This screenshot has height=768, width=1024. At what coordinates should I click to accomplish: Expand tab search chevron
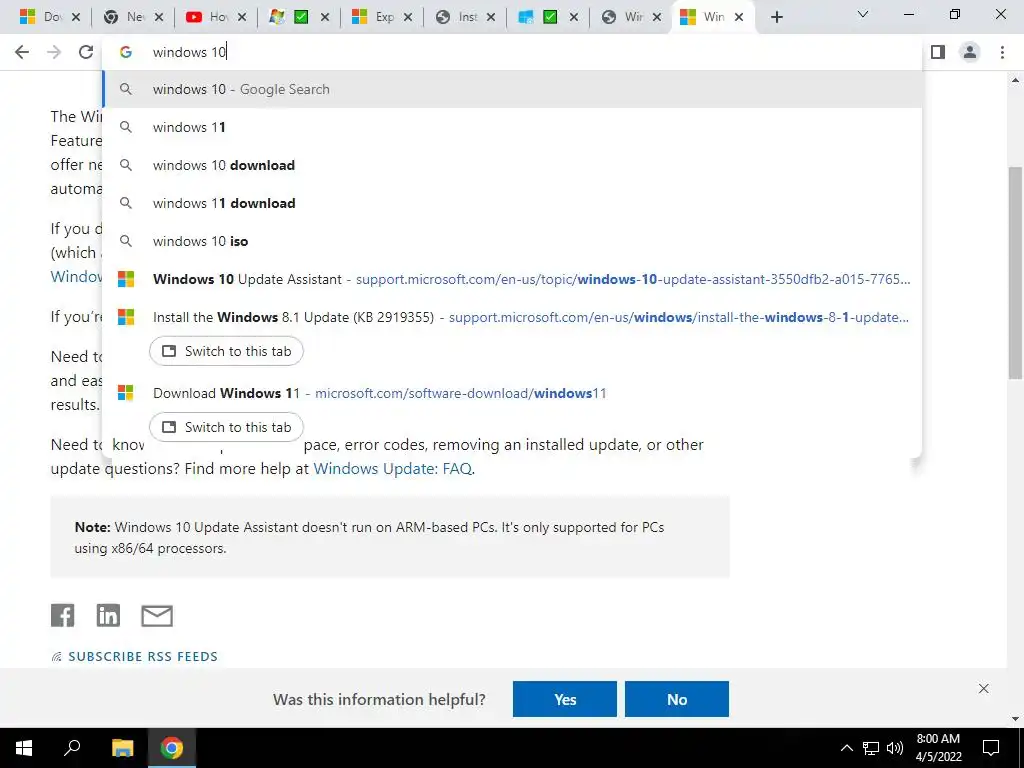[x=863, y=14]
